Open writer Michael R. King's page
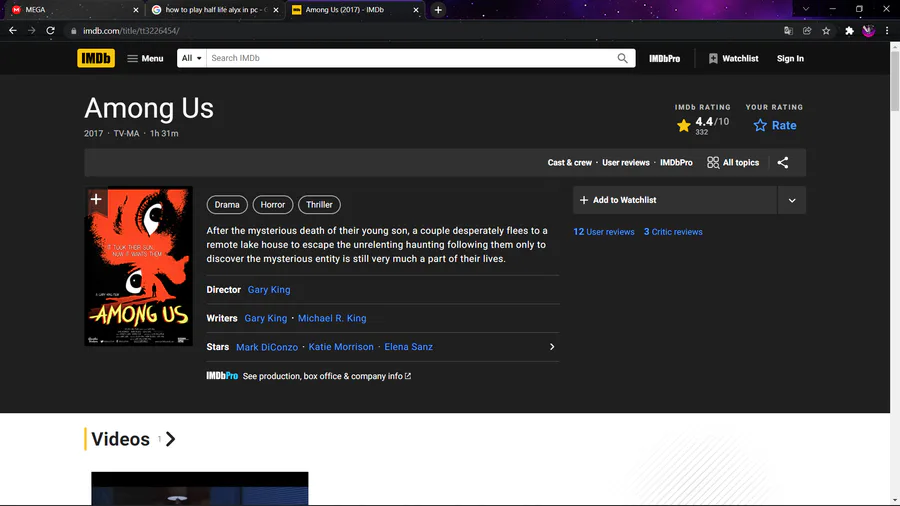The image size is (900, 506). click(x=332, y=318)
